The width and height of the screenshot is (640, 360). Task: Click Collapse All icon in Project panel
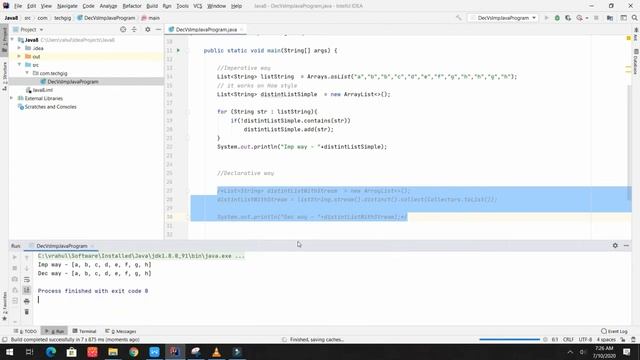pos(134,29)
